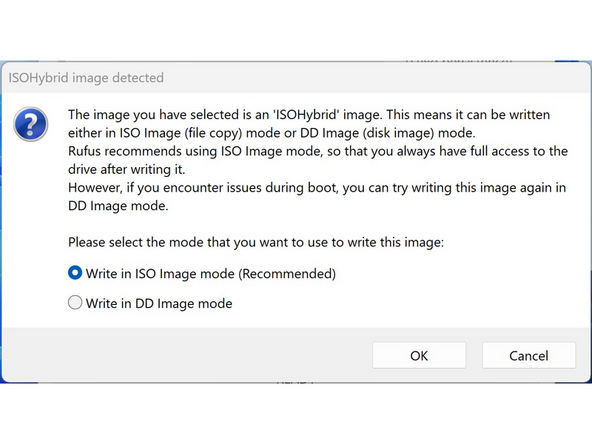Click the 'Rufus recommends using ISO Image mode' sentence

point(318,160)
